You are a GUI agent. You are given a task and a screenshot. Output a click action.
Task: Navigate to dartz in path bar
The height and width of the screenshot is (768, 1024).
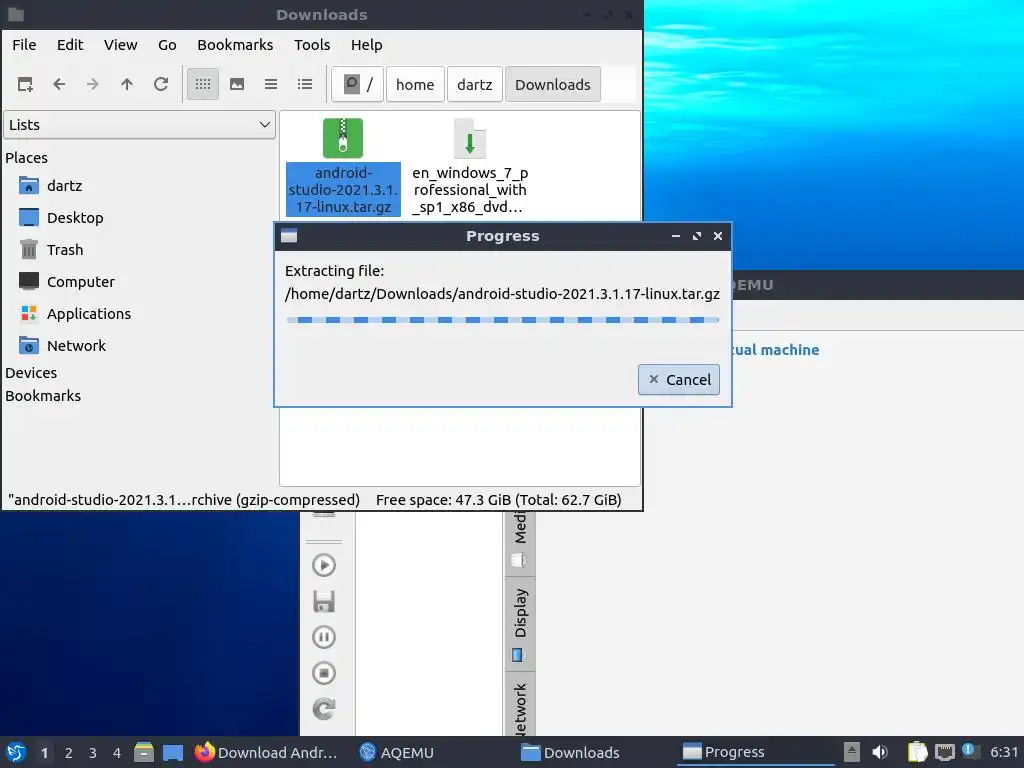475,84
